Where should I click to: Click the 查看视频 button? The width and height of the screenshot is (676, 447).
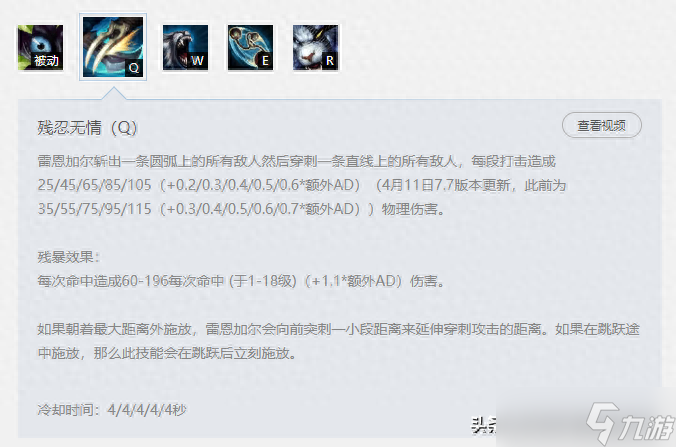[x=601, y=125]
